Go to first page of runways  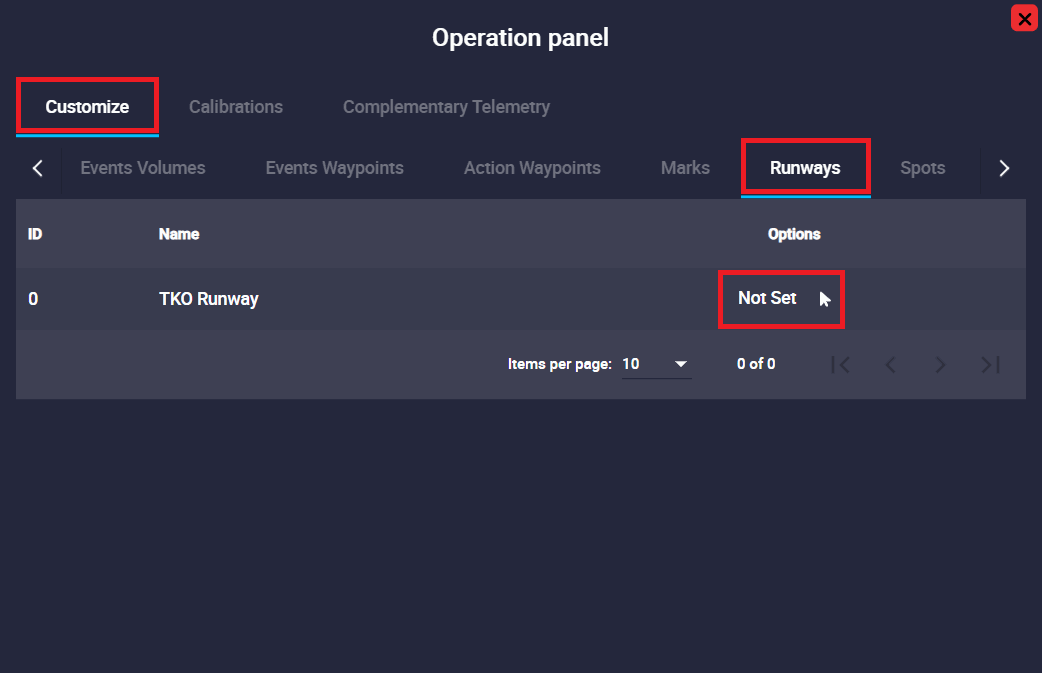(x=841, y=365)
